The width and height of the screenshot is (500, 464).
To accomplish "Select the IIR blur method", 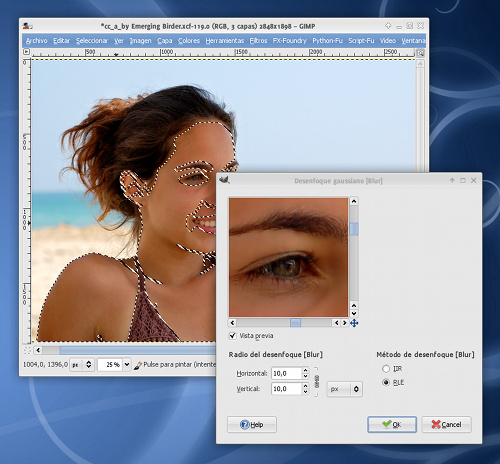I will click(386, 369).
